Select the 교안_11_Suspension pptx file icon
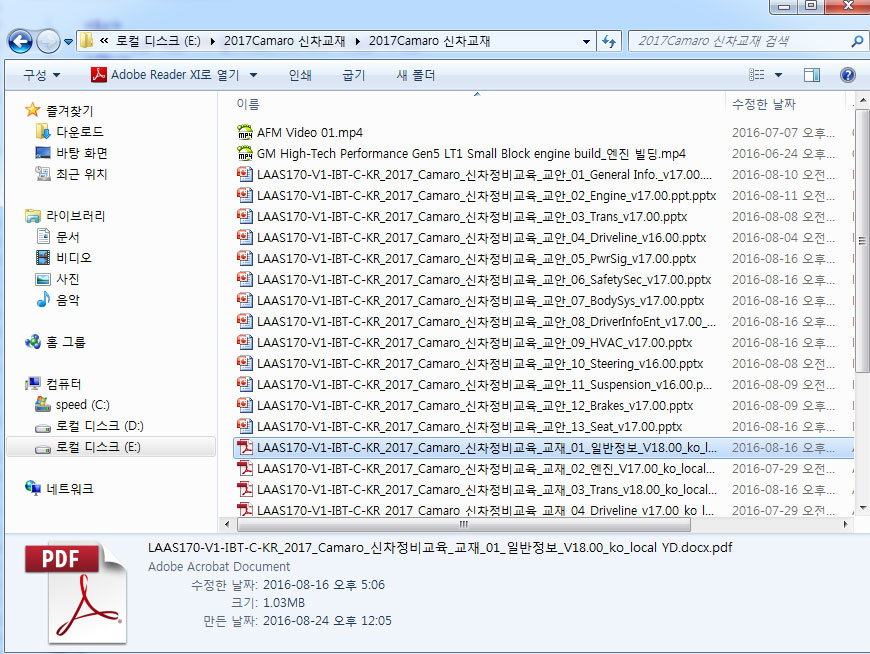 (x=245, y=384)
